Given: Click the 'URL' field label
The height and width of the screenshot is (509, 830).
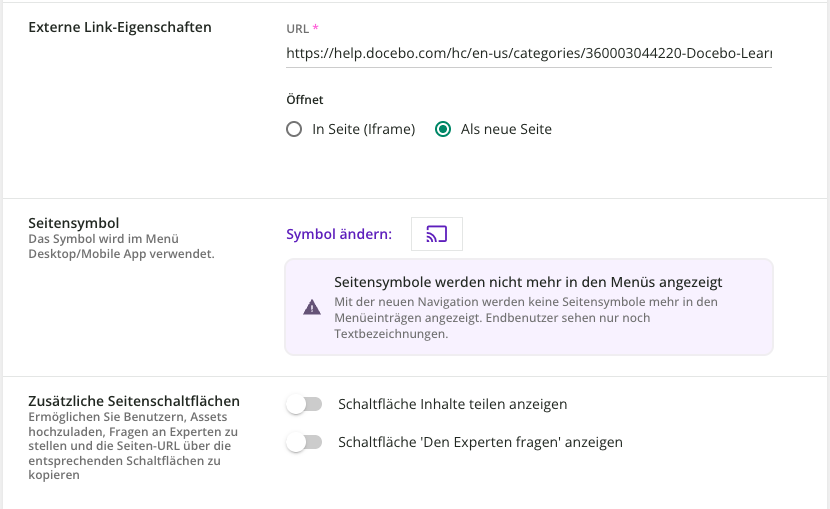Looking at the screenshot, I should (297, 29).
